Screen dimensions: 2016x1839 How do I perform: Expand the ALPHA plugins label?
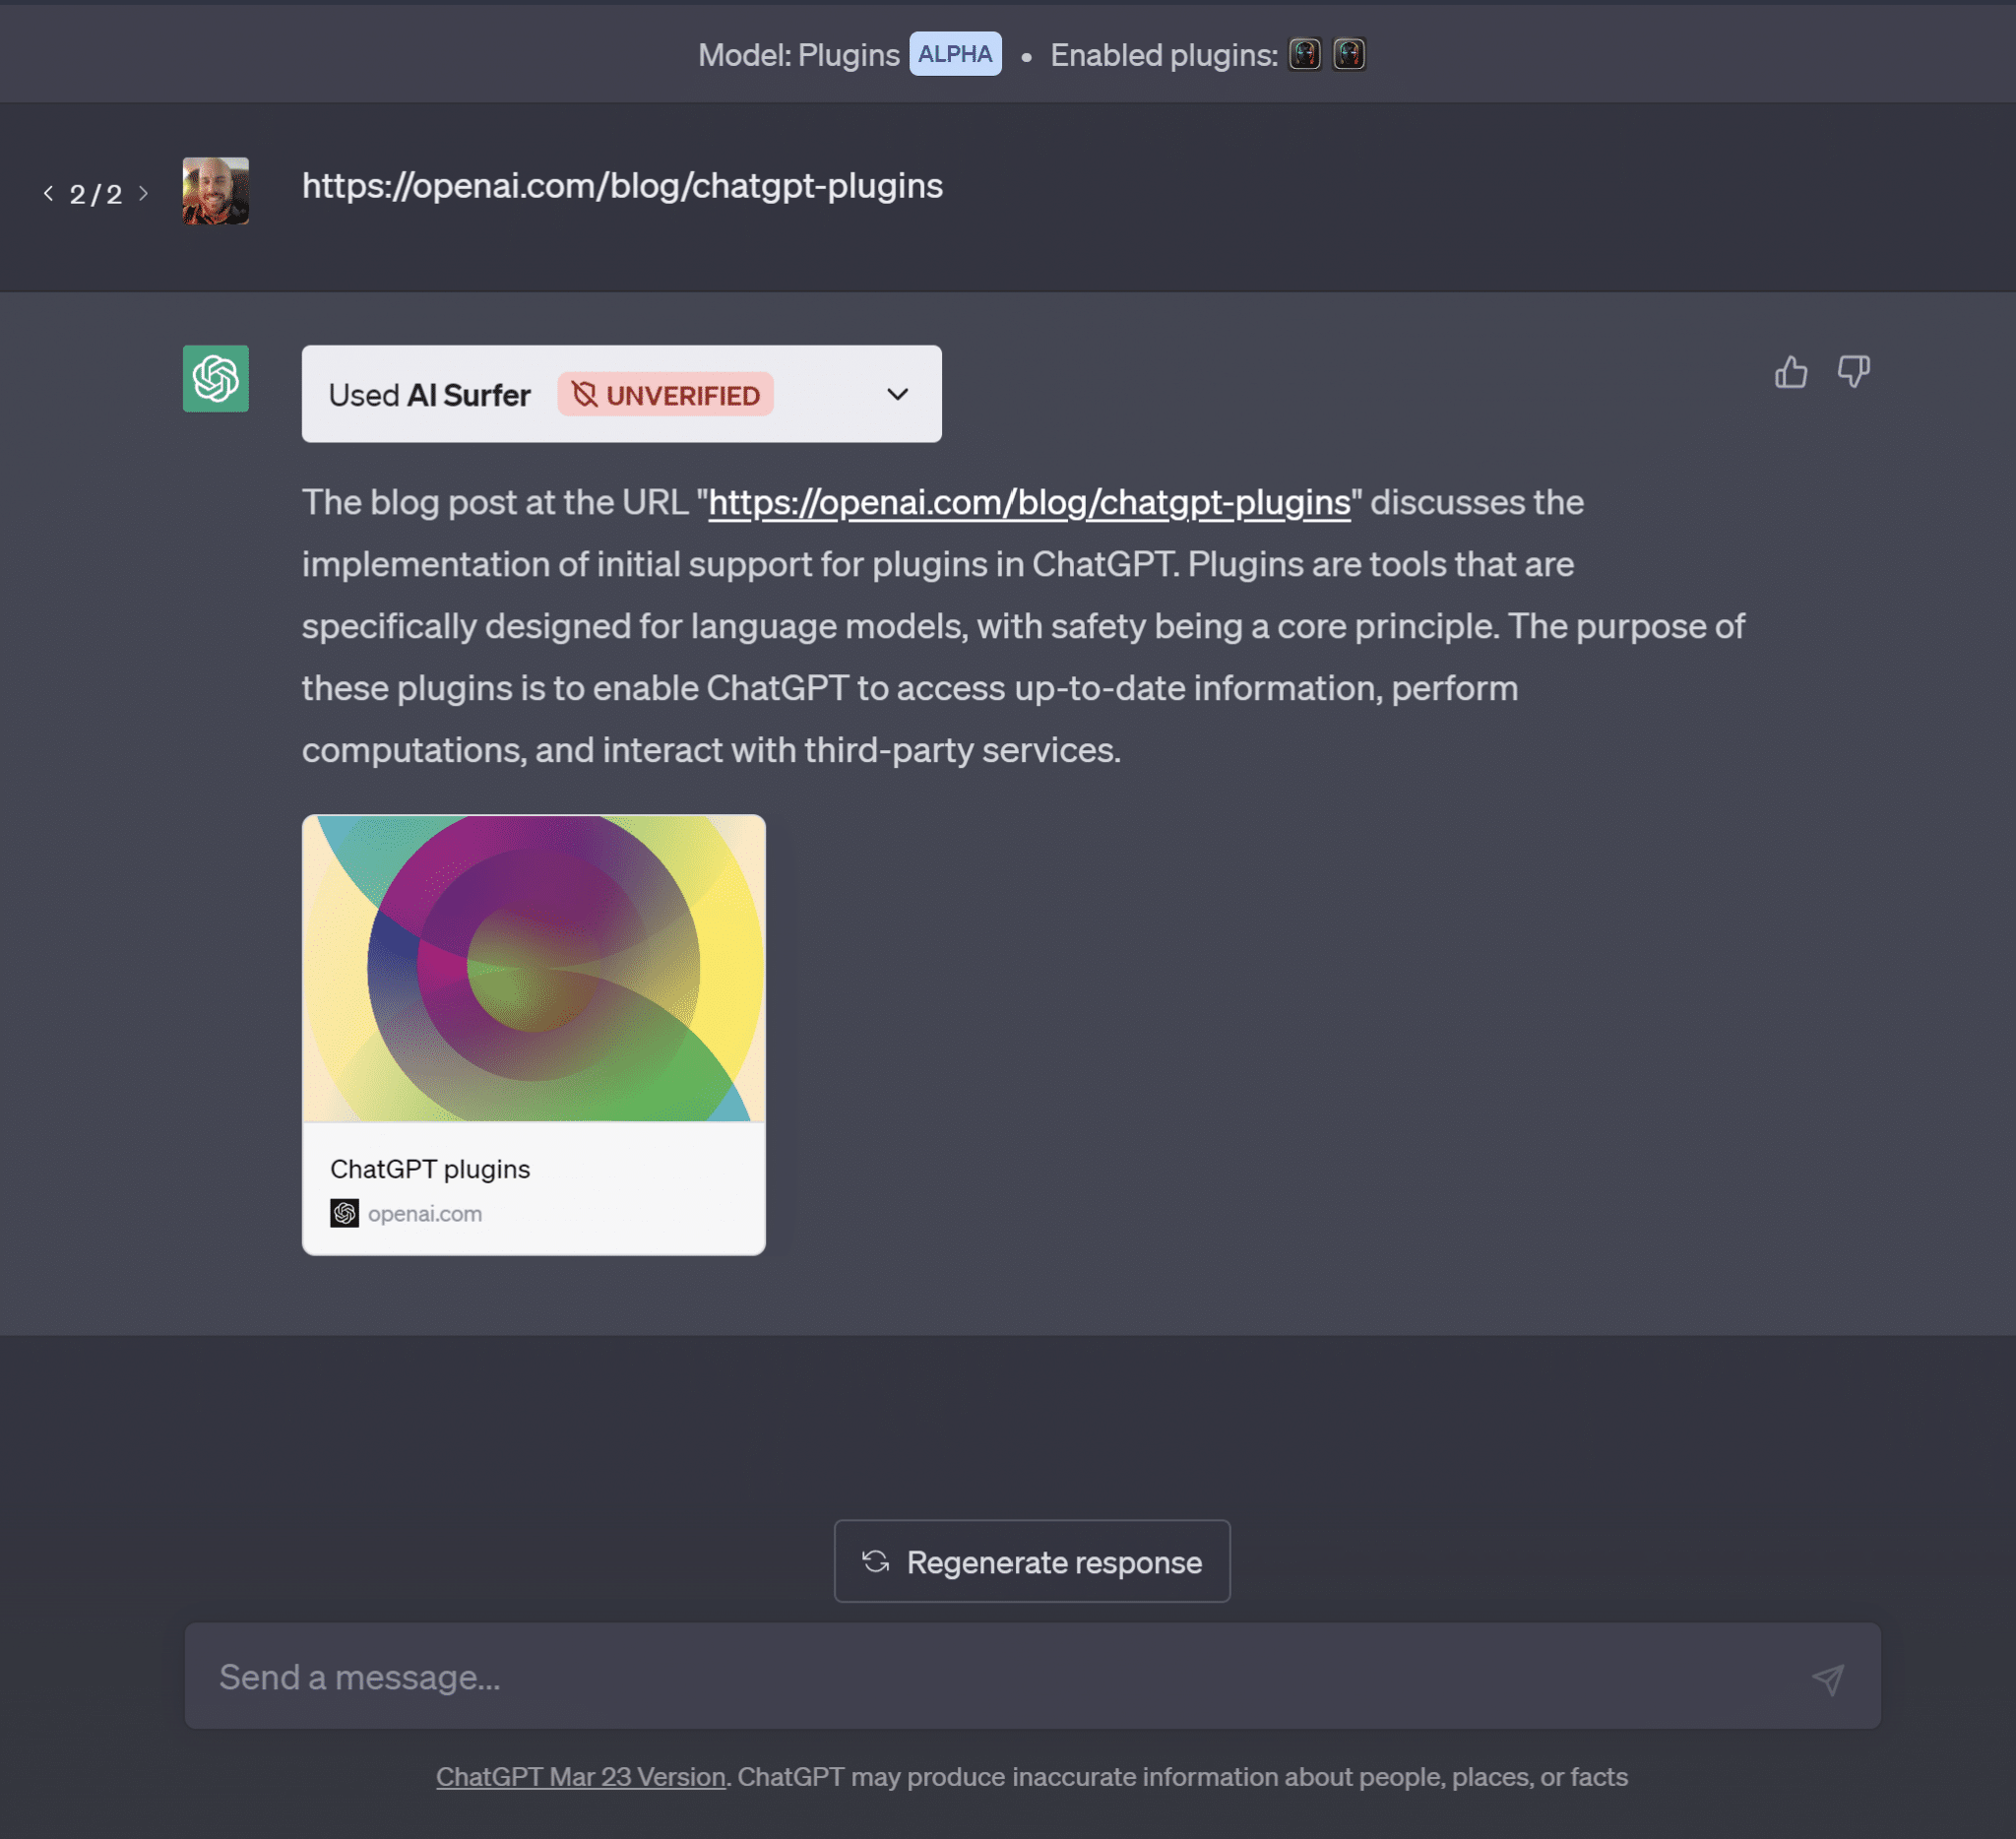[x=954, y=53]
